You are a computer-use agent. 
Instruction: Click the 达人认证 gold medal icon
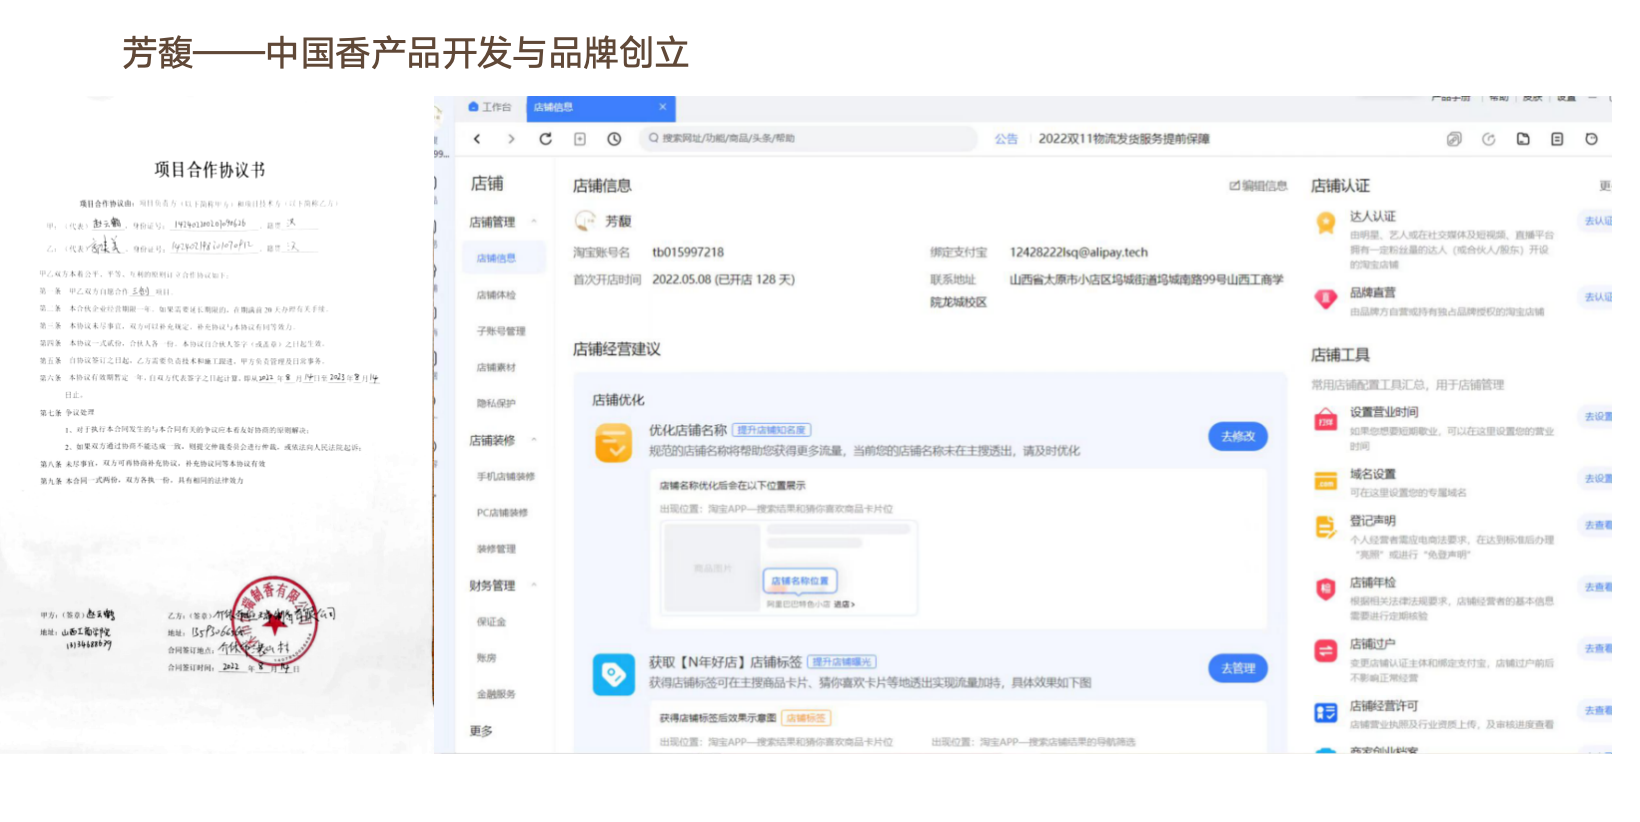click(x=1326, y=222)
